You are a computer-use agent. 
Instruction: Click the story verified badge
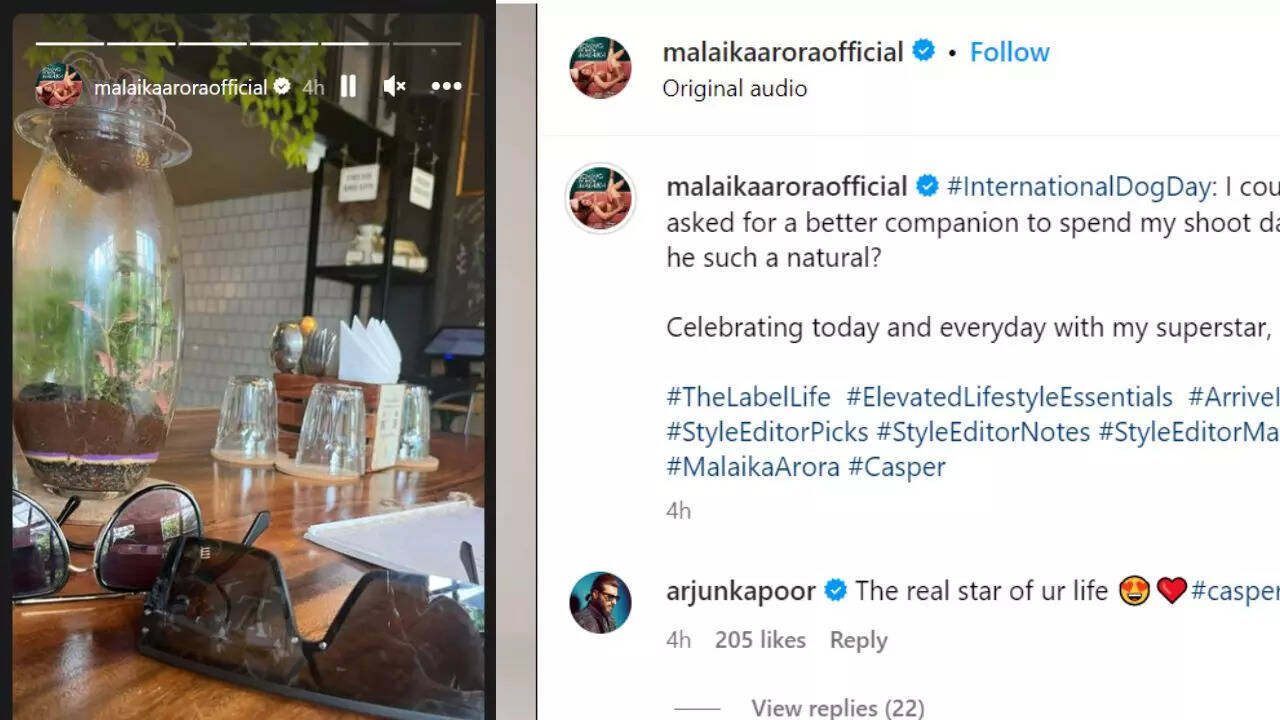pos(282,87)
